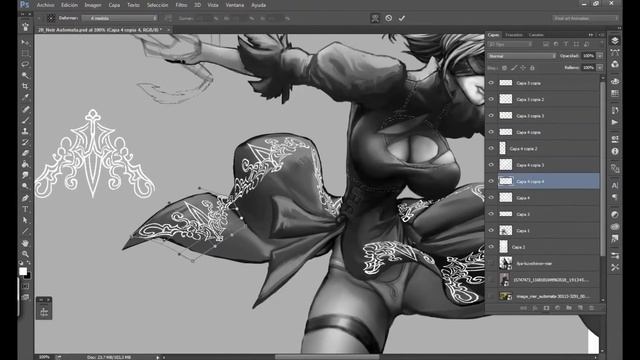Image resolution: width=640 pixels, height=360 pixels.
Task: Select the Quick Selection tool
Action: point(25,75)
